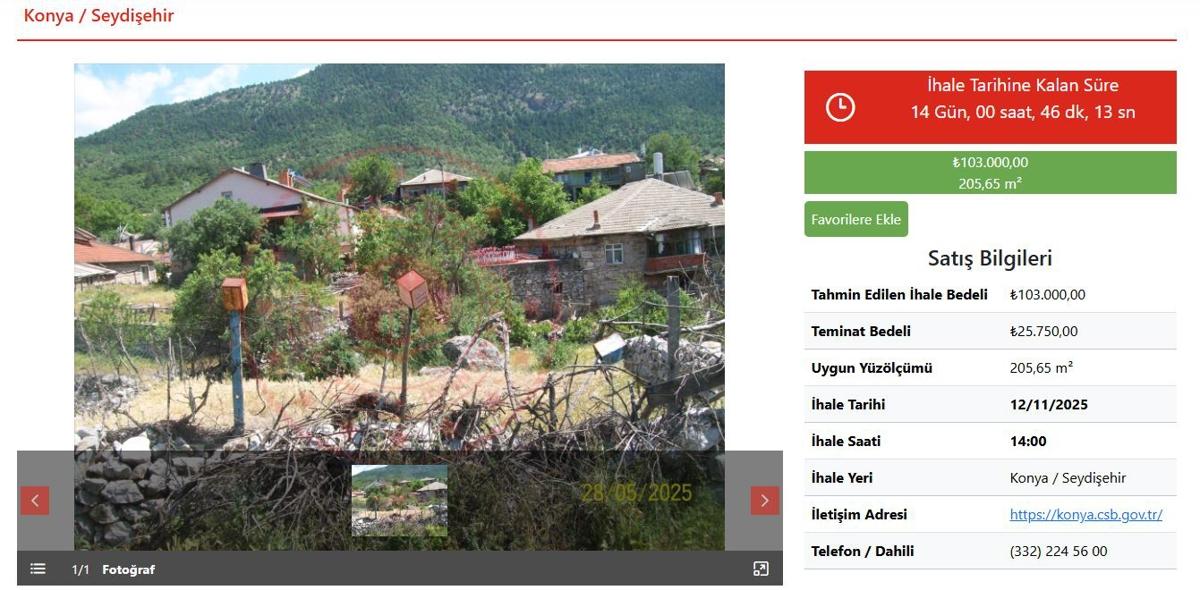The image size is (1200, 590).
Task: Click the İhale Saati 14:00 value
Action: (x=1028, y=441)
